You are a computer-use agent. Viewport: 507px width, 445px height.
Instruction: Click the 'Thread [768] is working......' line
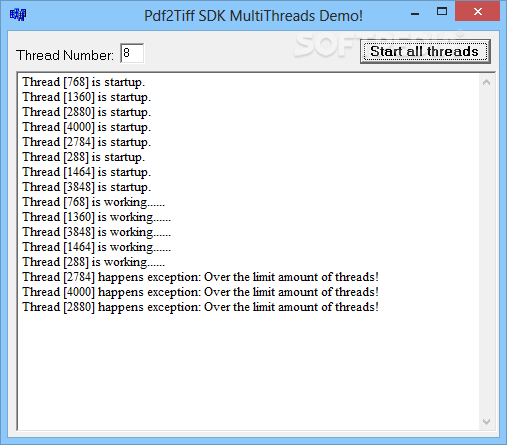(94, 202)
